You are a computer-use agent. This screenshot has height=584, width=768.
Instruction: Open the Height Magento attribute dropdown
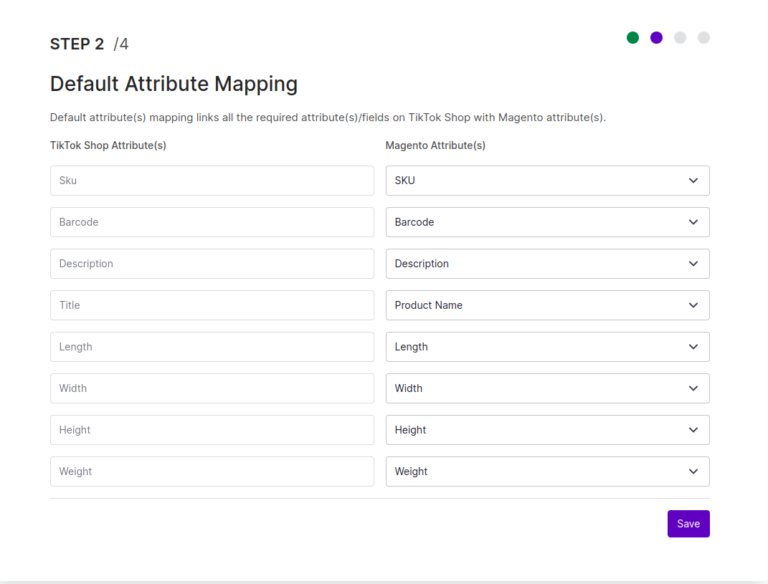[548, 430]
